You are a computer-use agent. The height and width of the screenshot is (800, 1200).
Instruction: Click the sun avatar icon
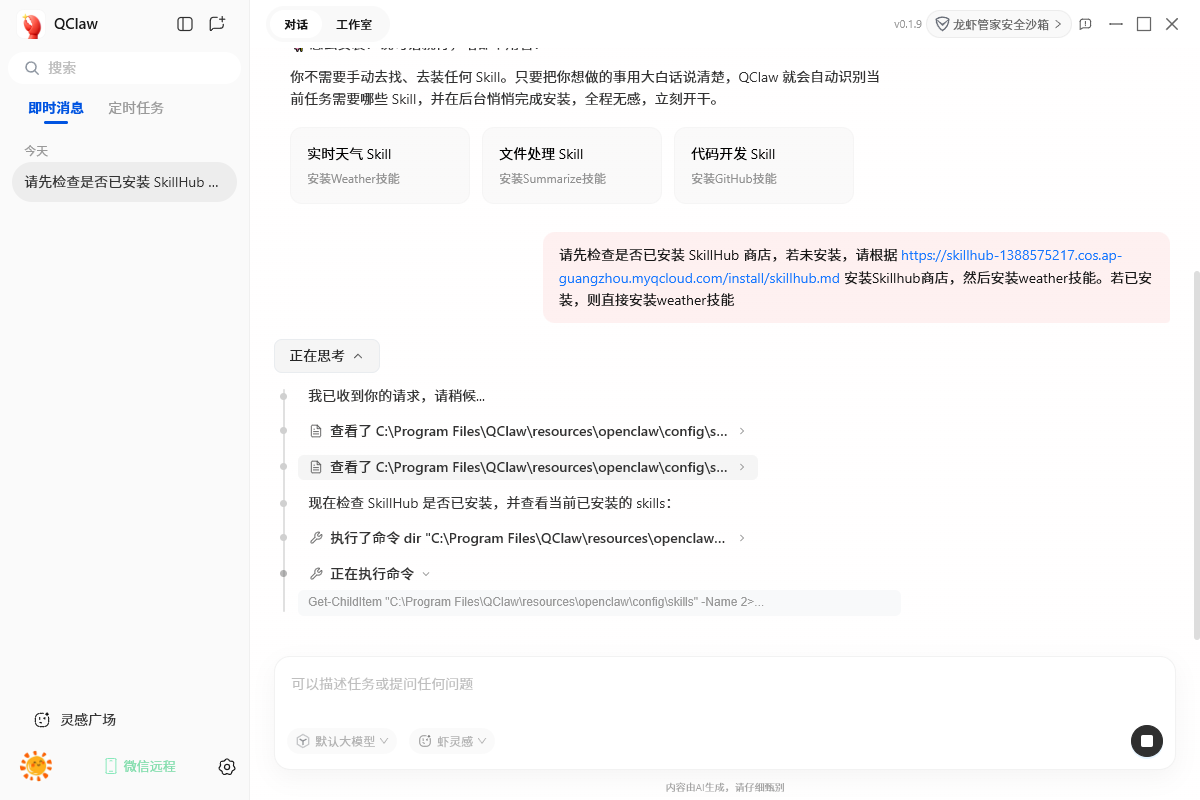tap(36, 766)
